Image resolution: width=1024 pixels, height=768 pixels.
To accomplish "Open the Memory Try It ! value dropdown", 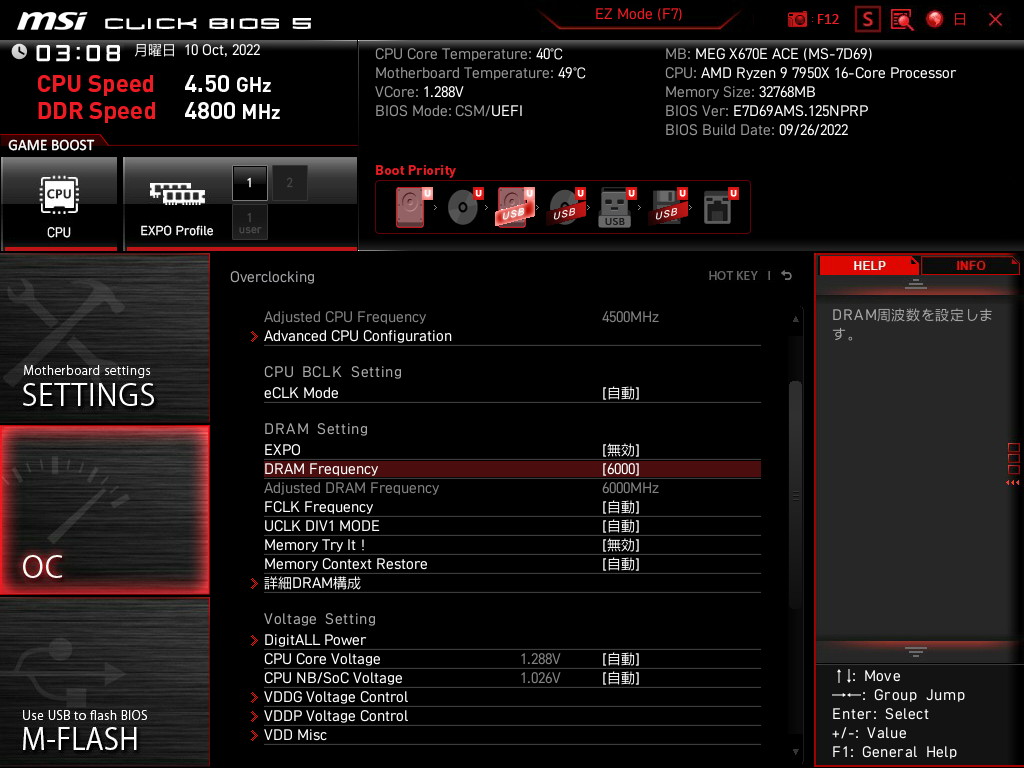I will pos(620,545).
